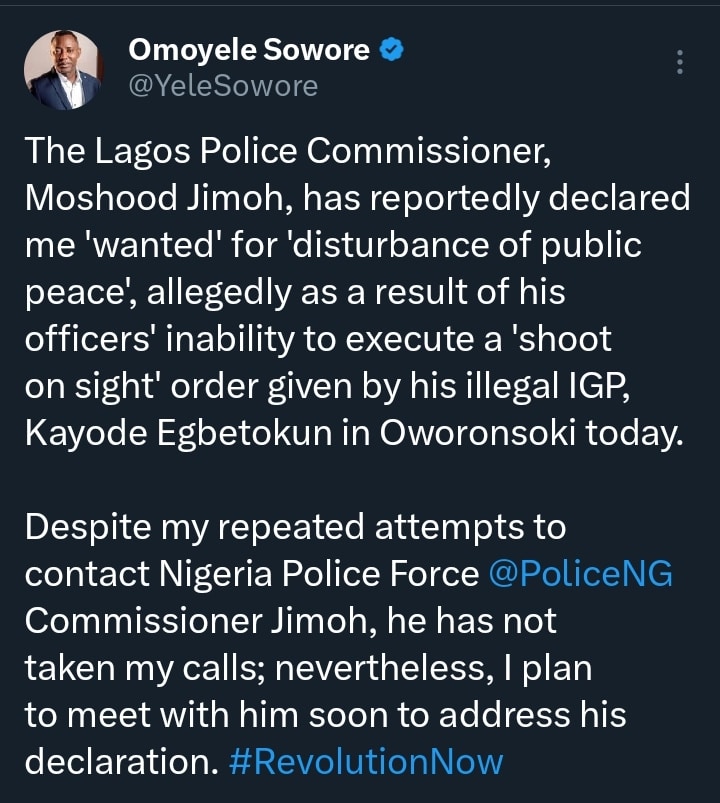Viewport: 720px width, 803px height.
Task: Click Omoyele Sowore's profile picture
Action: pos(63,69)
